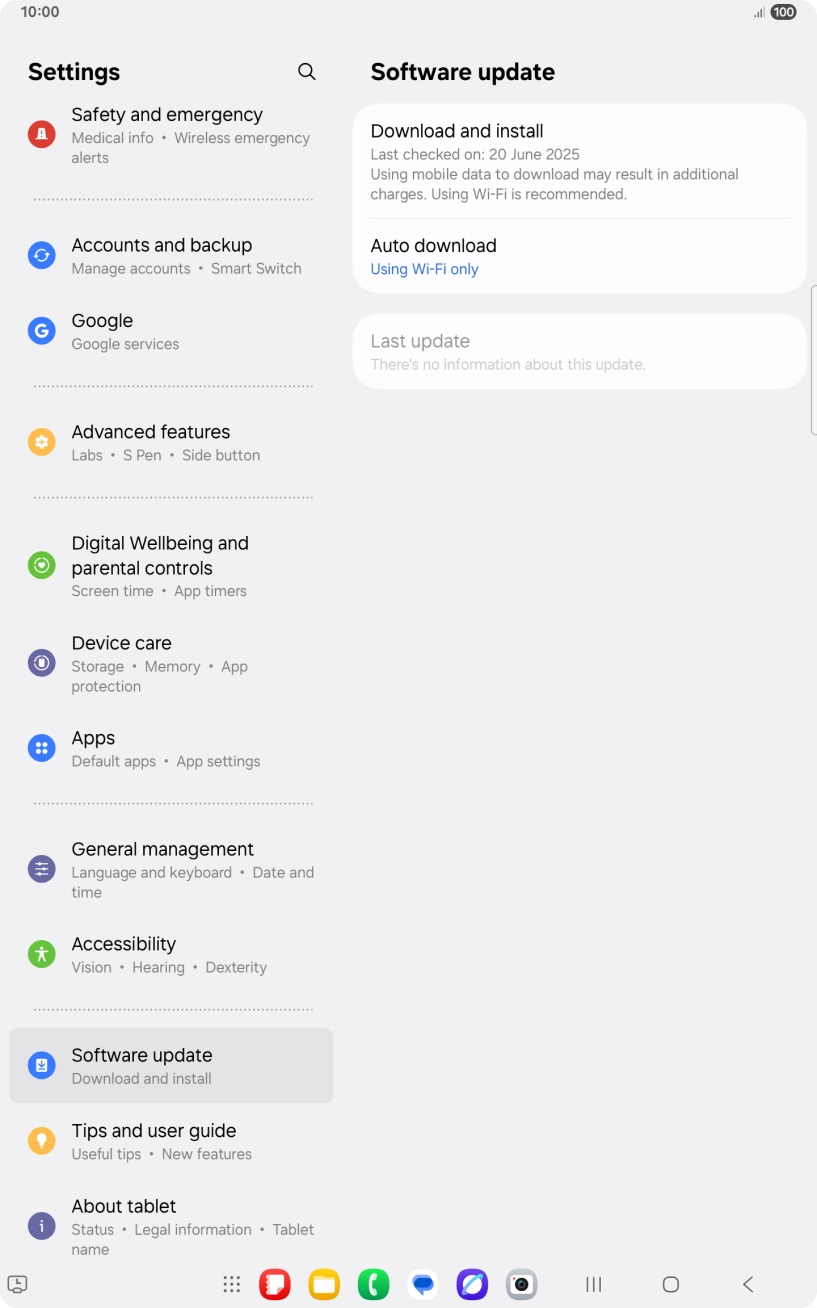Tap the Google G icon
Viewport: 817px width, 1308px height.
[41, 331]
